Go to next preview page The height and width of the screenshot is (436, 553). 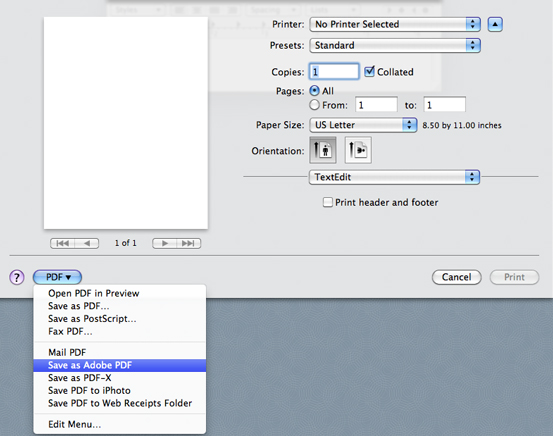(x=164, y=243)
